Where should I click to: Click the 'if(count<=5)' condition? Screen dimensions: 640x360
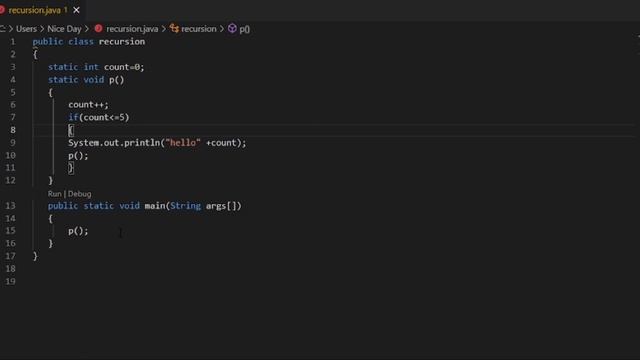click(x=99, y=118)
